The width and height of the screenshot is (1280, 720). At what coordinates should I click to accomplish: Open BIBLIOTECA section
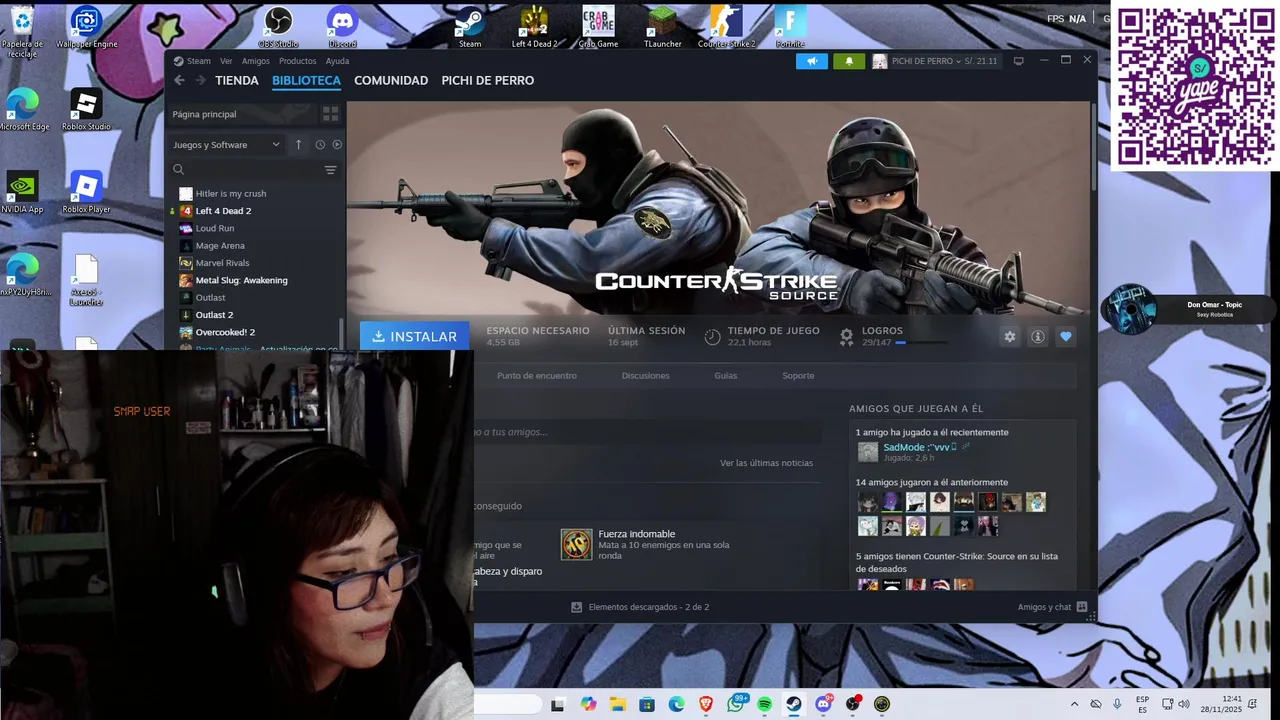click(306, 81)
